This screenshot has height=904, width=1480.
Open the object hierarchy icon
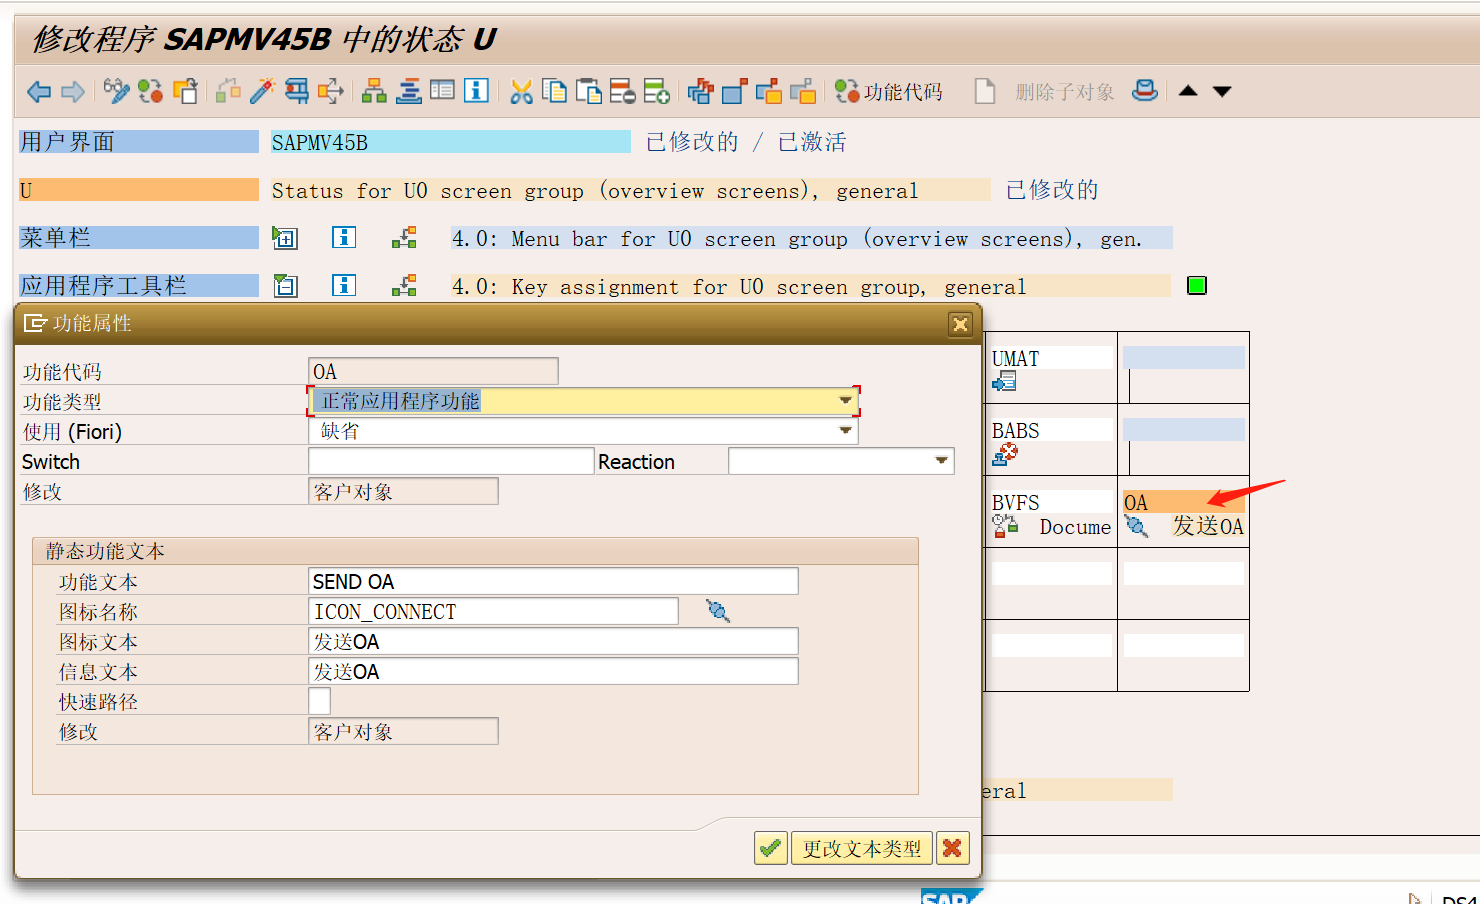coord(374,91)
